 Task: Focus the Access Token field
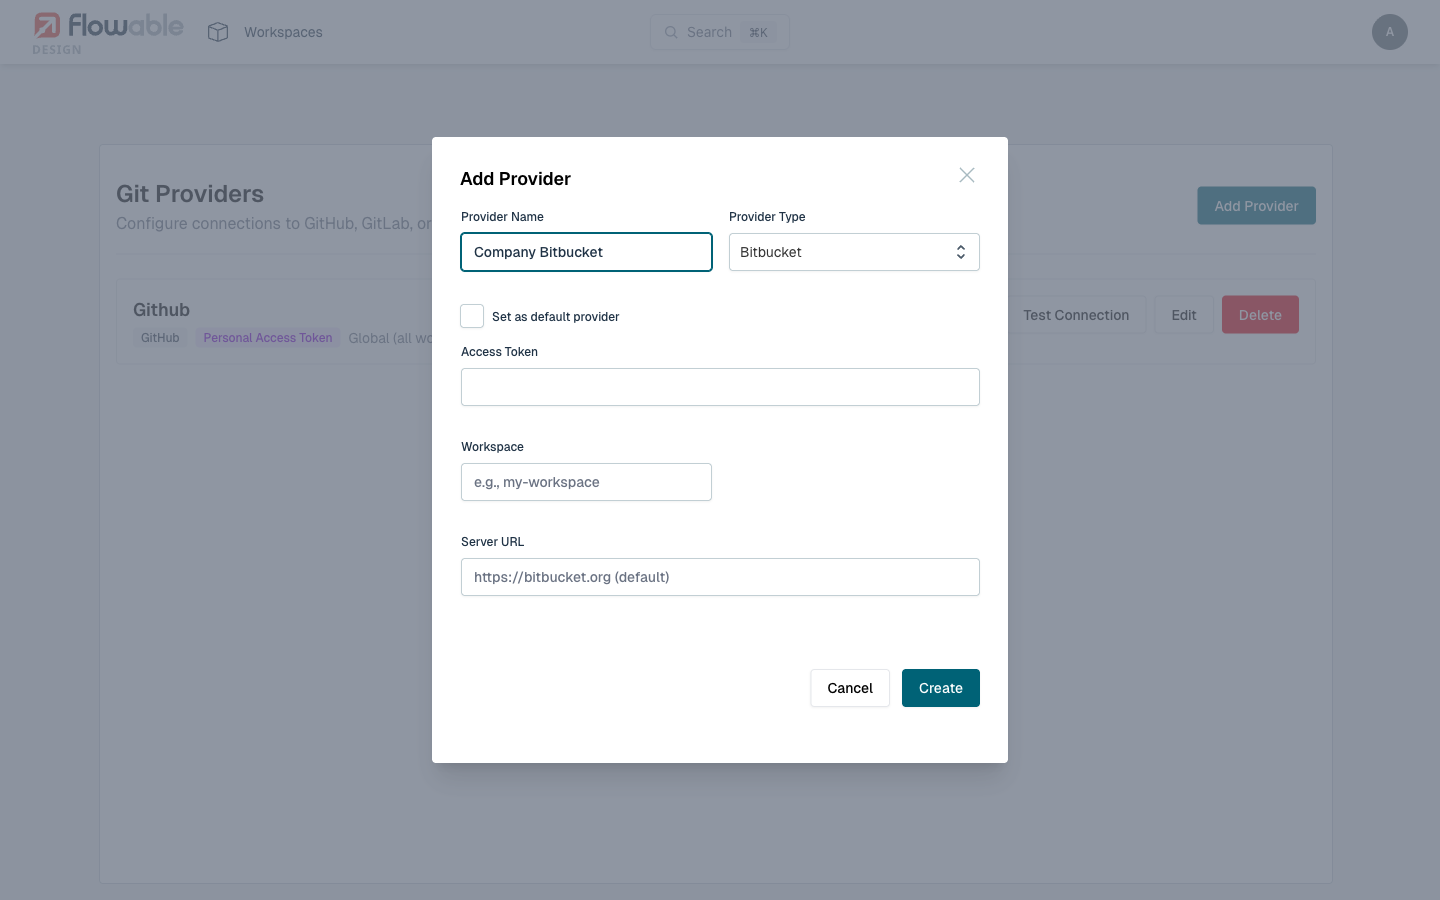pyautogui.click(x=720, y=387)
